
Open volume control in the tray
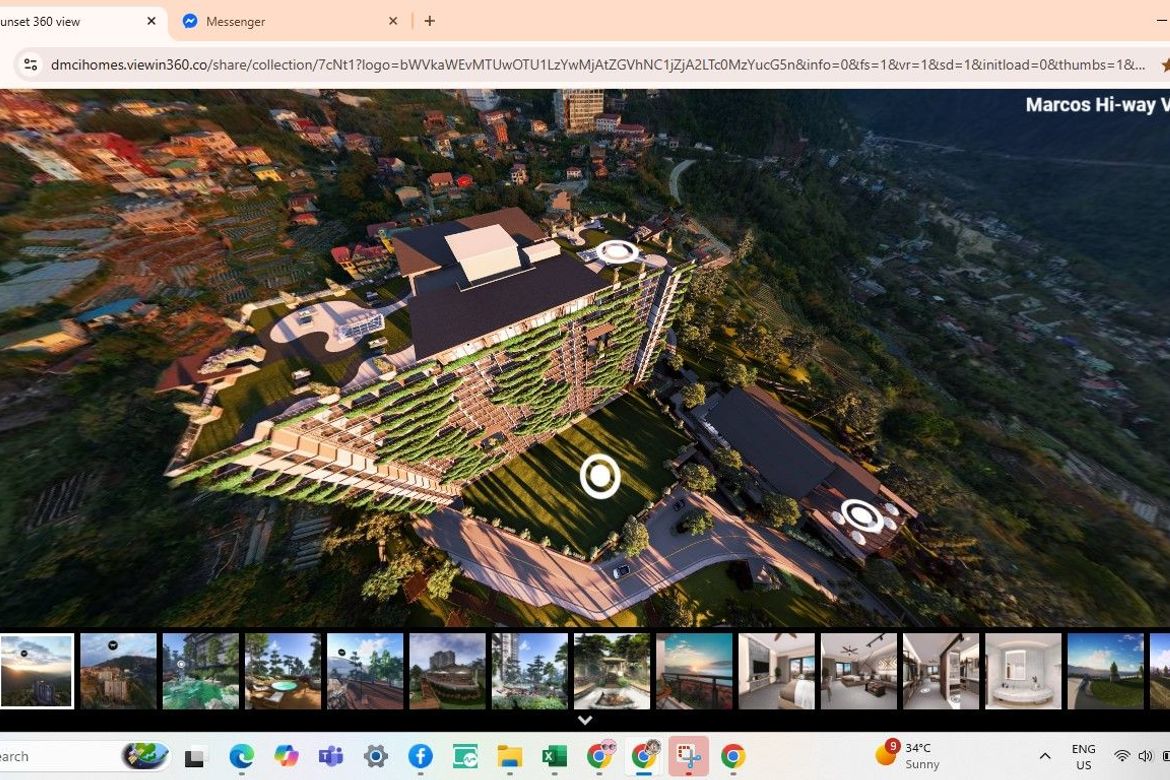point(1145,756)
